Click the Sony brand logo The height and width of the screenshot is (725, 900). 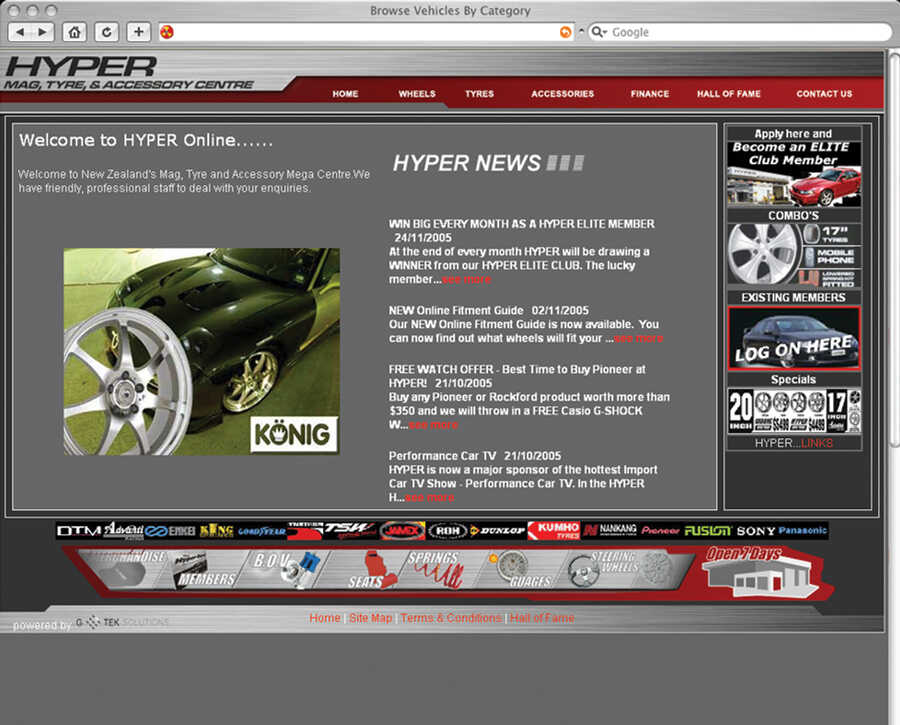[x=755, y=531]
